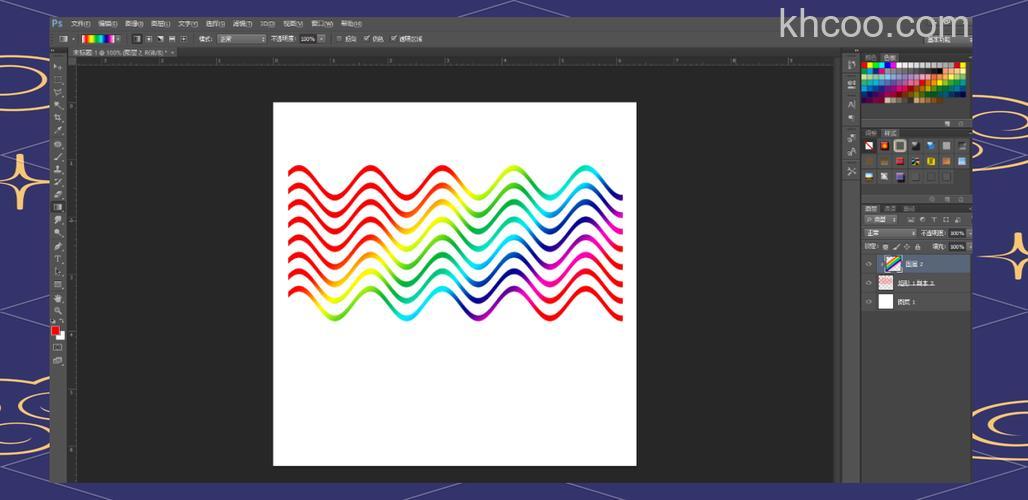Open the File menu
Screen dimensions: 1028x500
(80, 23)
